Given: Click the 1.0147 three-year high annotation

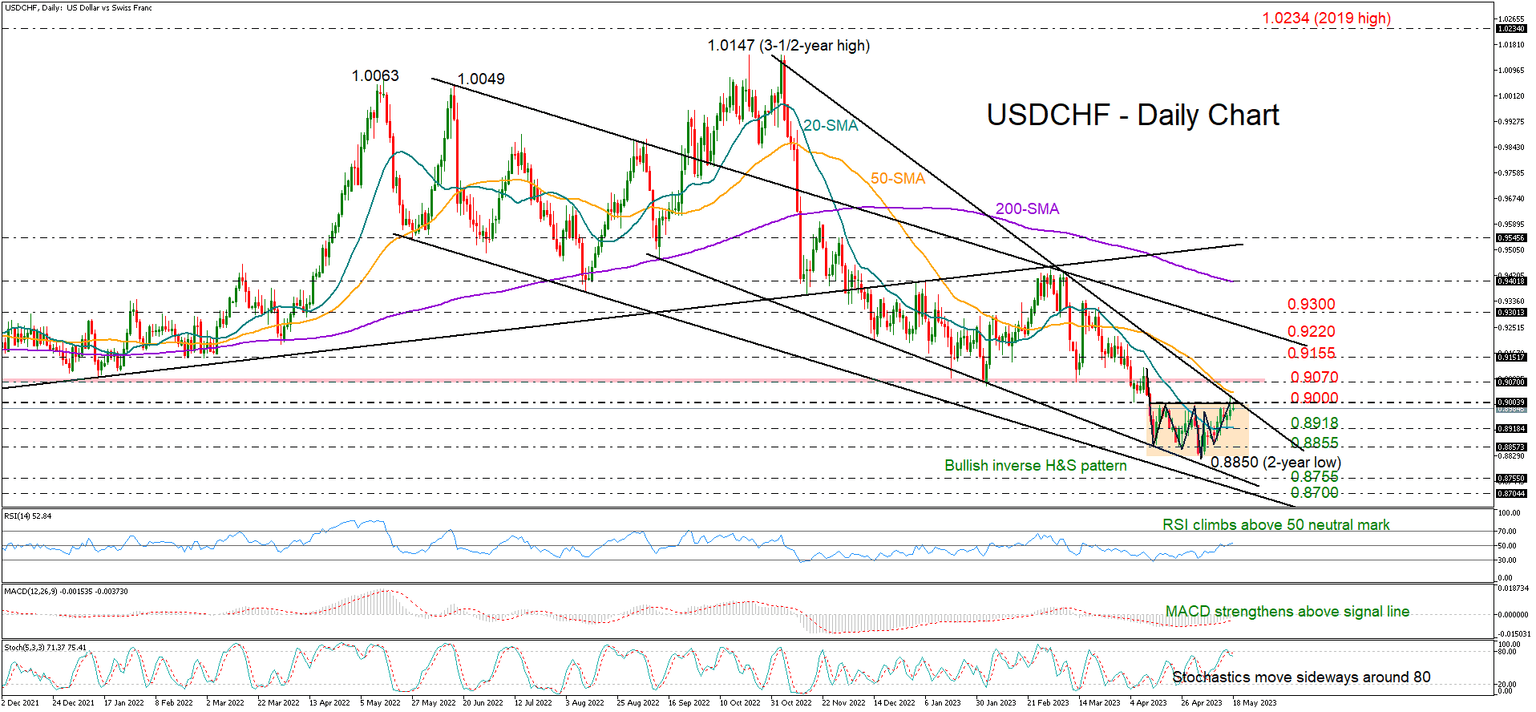Looking at the screenshot, I should (x=786, y=45).
